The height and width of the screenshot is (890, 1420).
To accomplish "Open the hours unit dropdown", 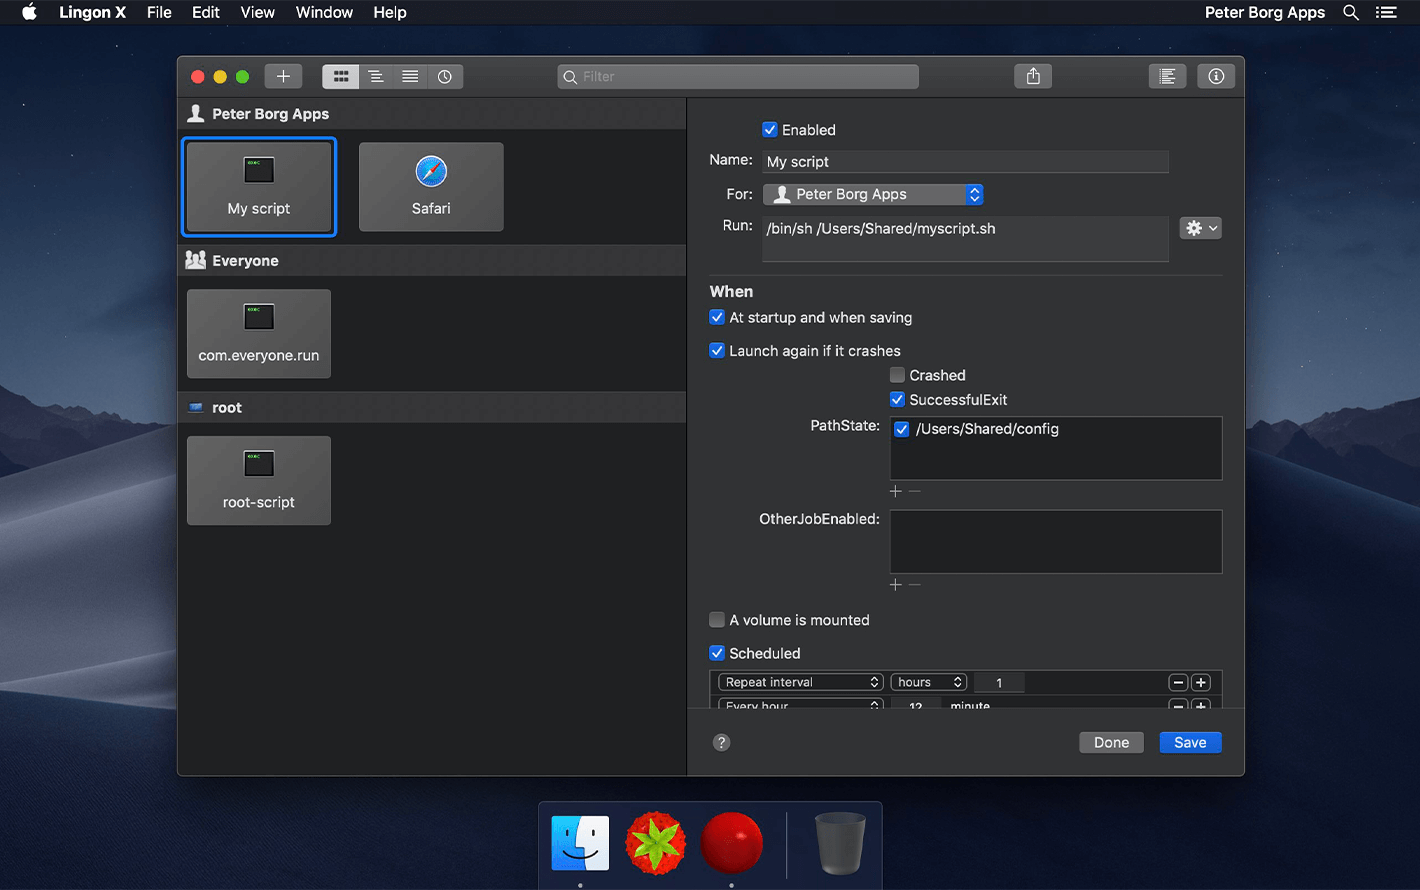I will [x=929, y=682].
